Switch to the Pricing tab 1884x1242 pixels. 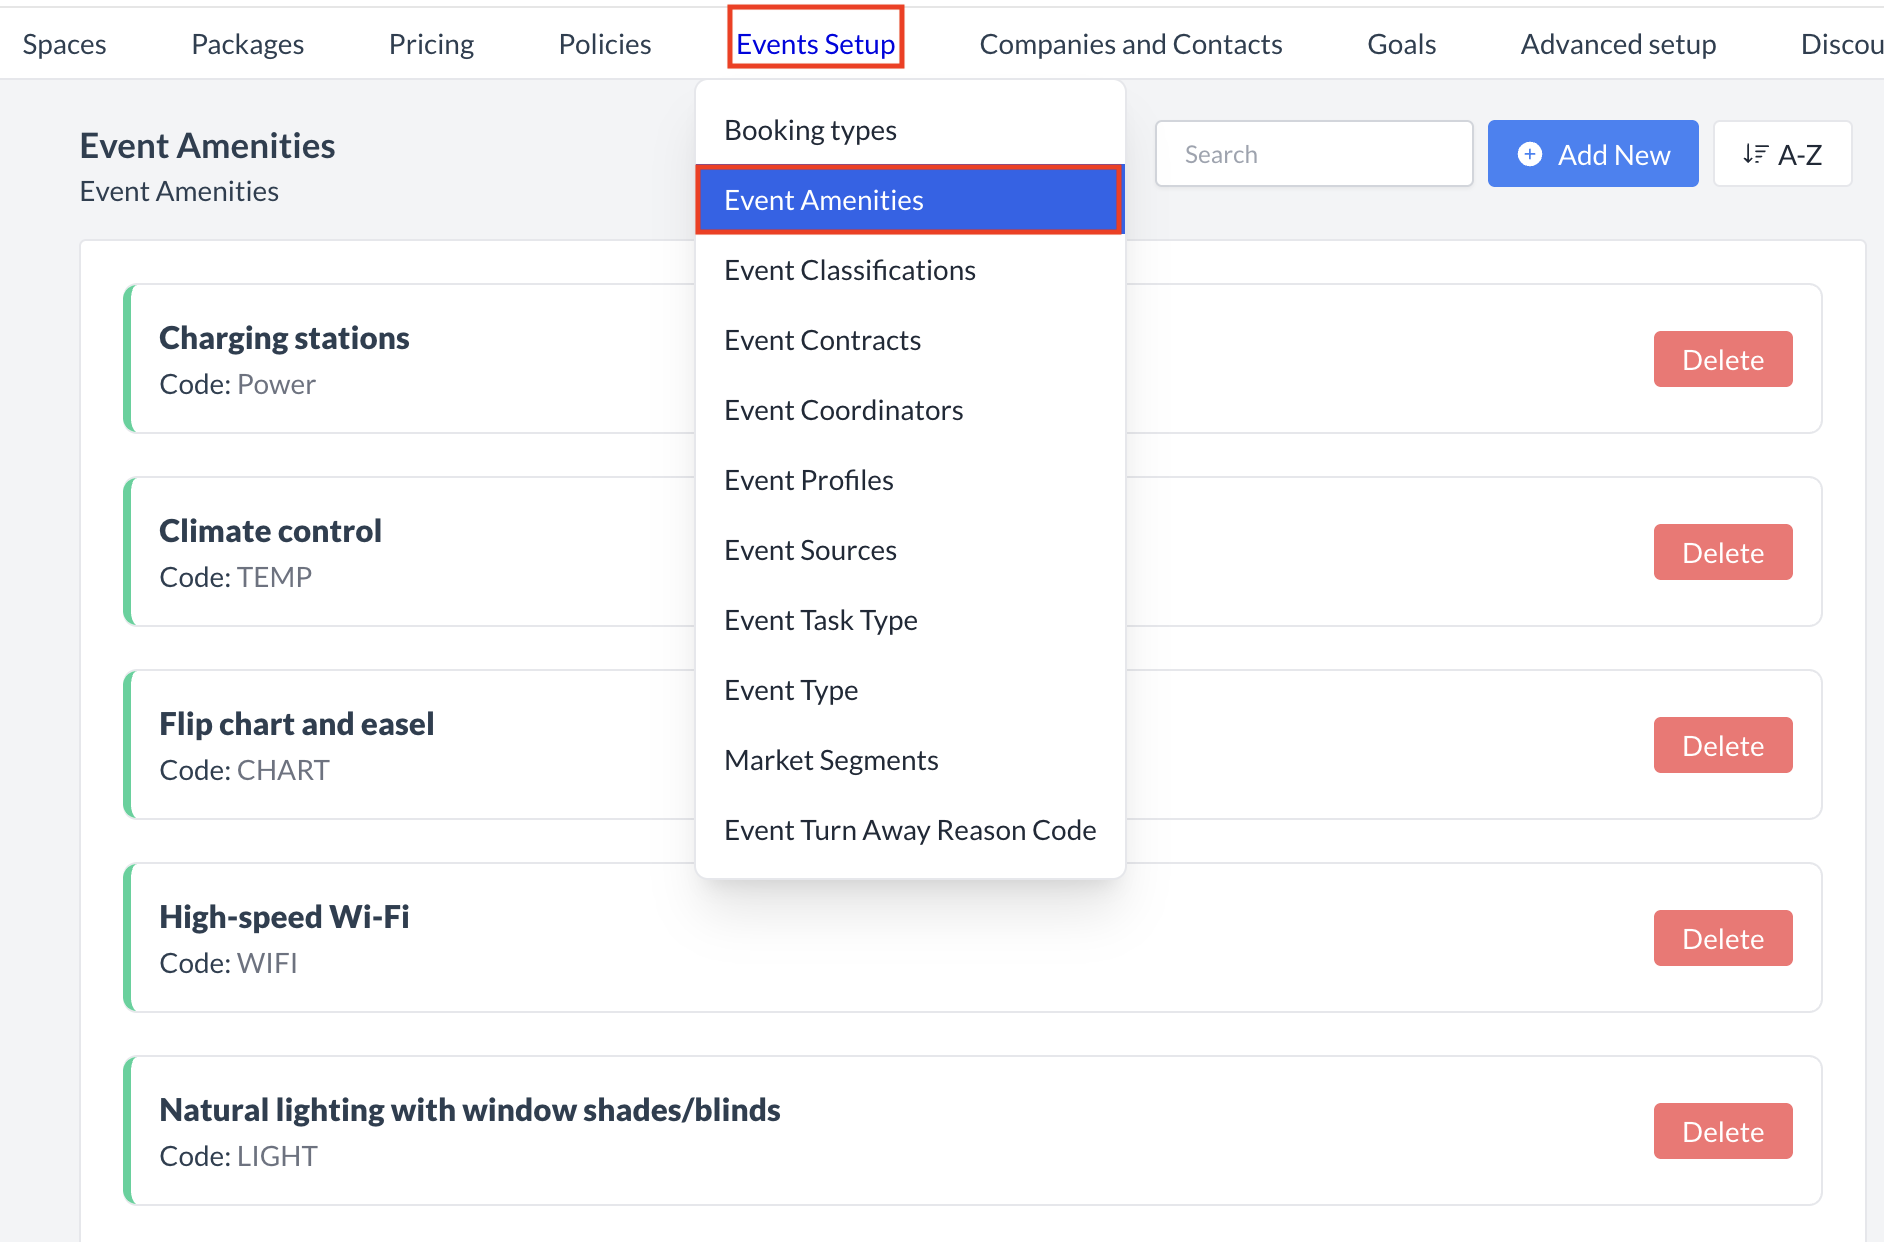[431, 44]
